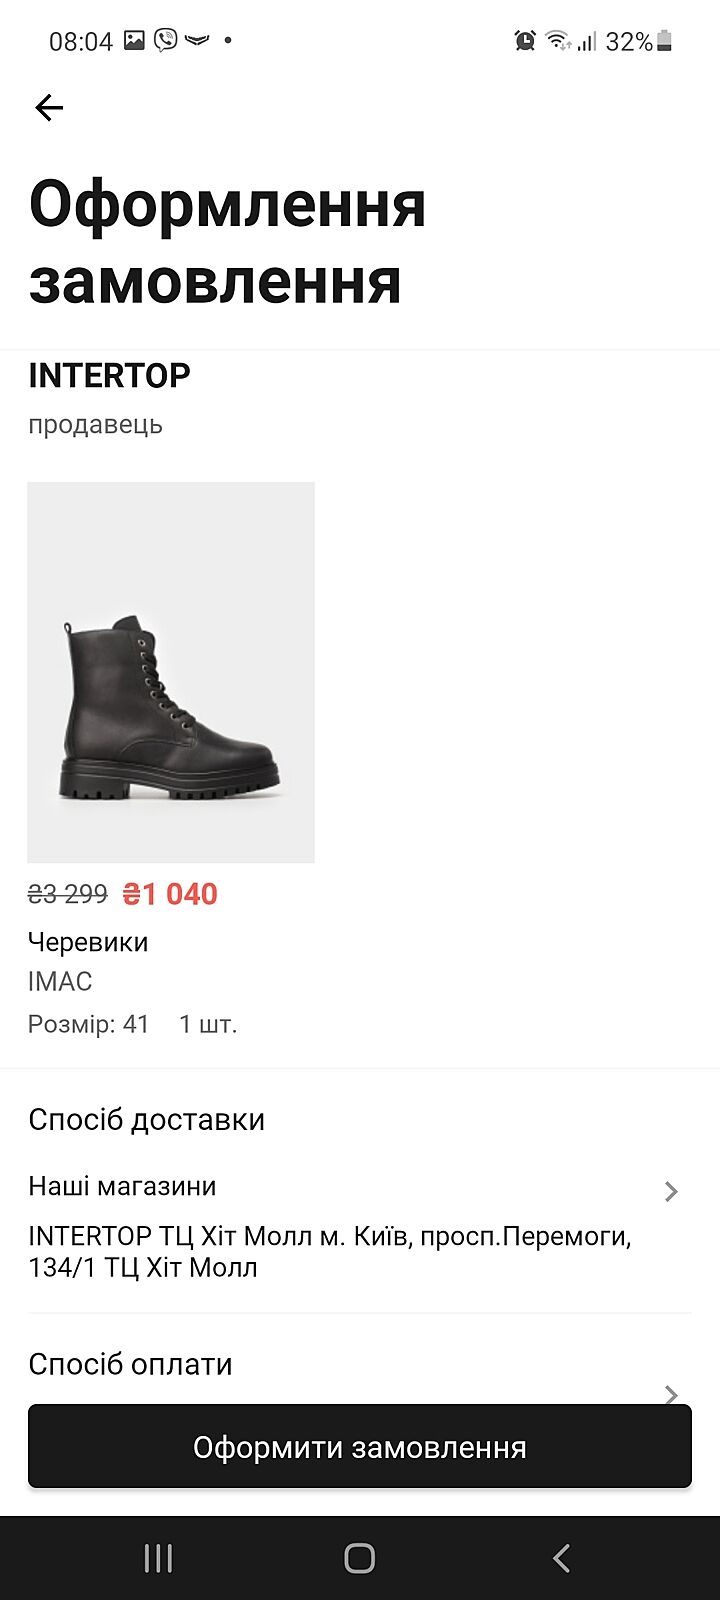This screenshot has height=1600, width=720.
Task: Tap the back arrow at top
Action: pos(49,107)
